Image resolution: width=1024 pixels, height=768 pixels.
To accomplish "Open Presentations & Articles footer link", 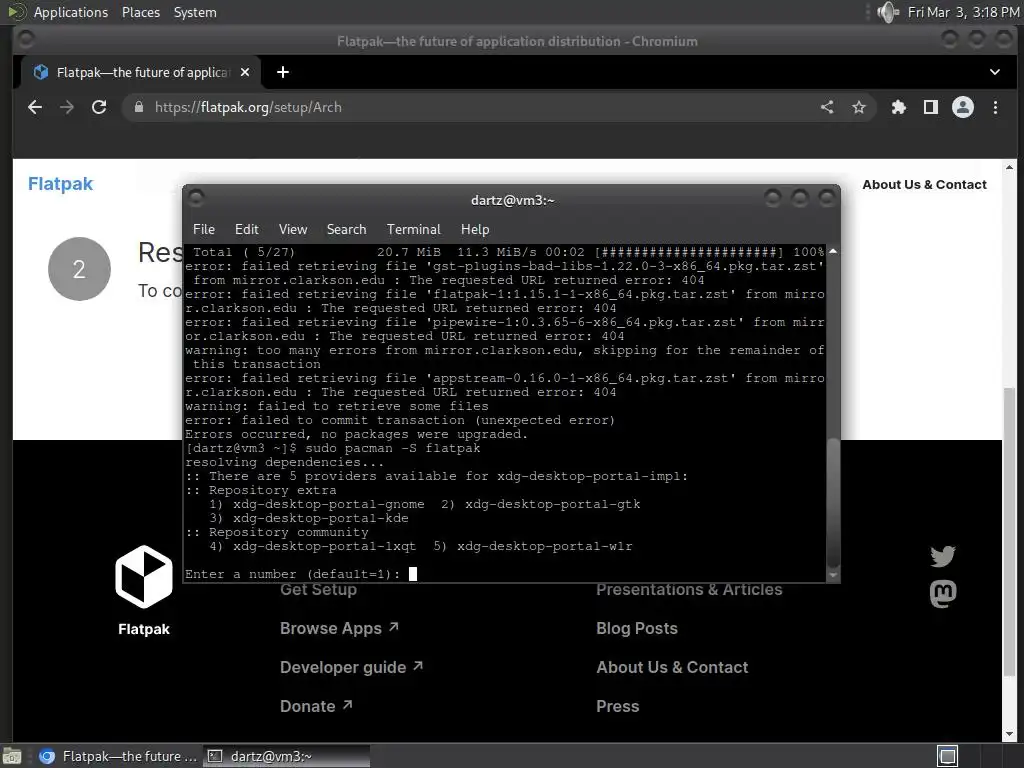I will 689,590.
